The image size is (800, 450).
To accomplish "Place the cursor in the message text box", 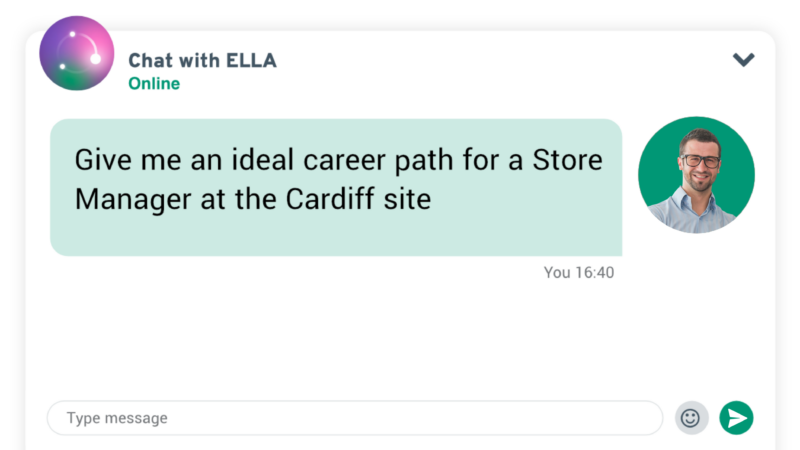I will tap(355, 418).
